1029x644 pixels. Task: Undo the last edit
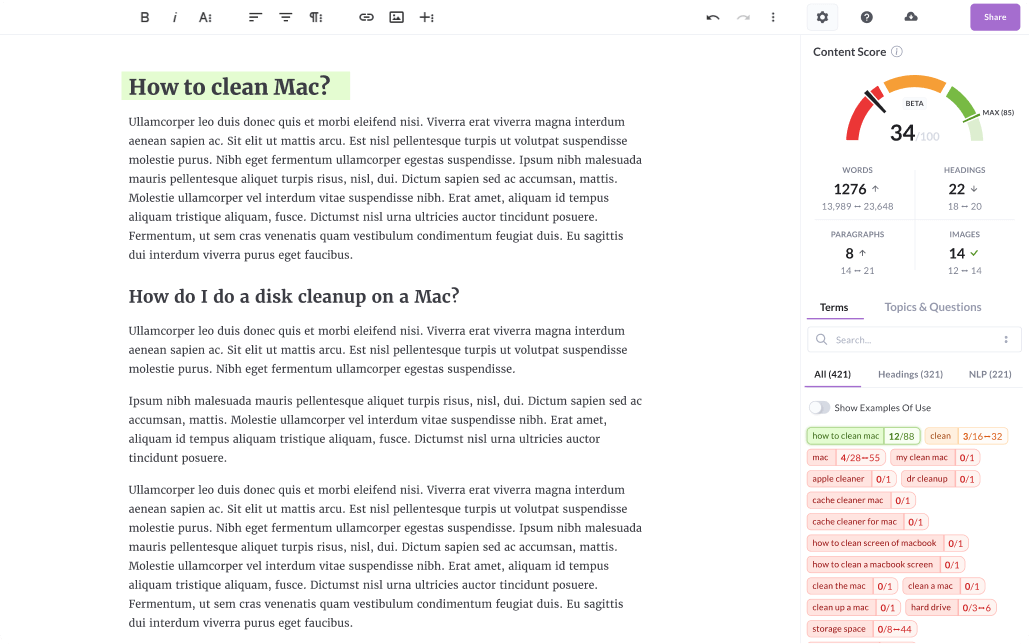(712, 17)
